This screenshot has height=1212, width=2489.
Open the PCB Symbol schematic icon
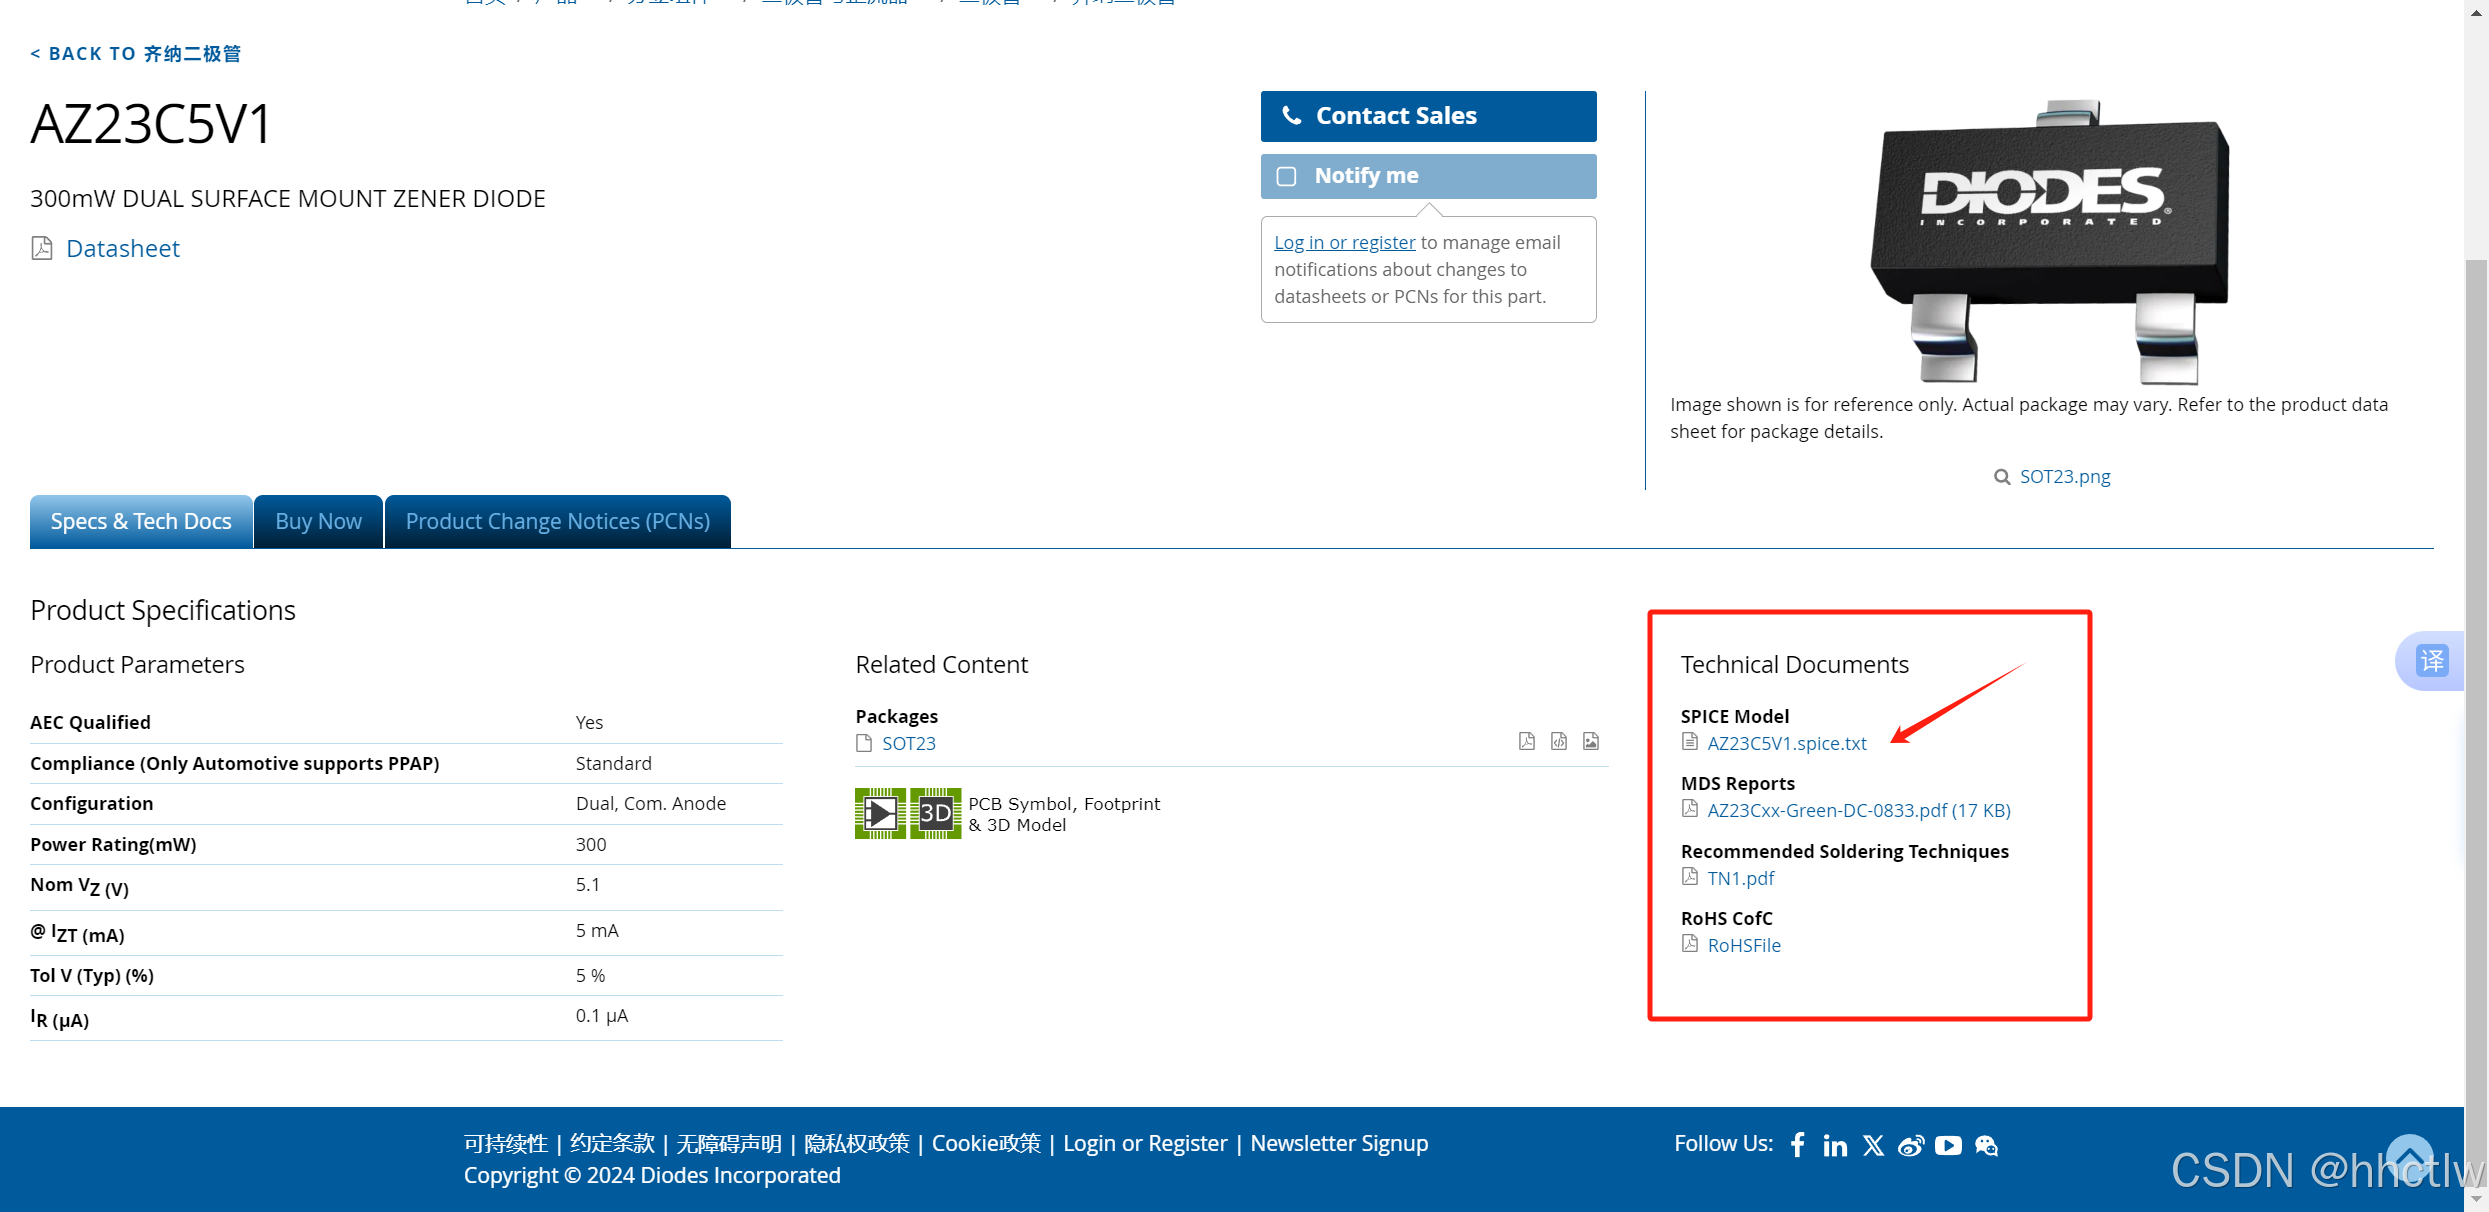coord(880,813)
